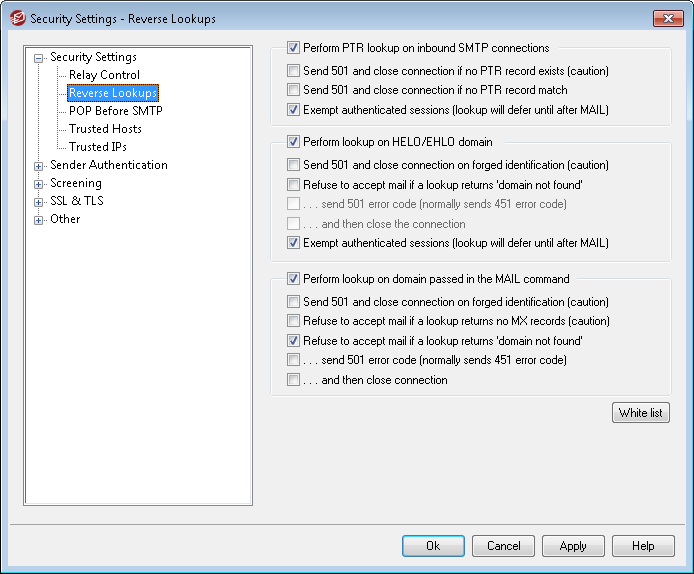694x574 pixels.
Task: Enable refuse mail if no MX records
Action: 293,321
